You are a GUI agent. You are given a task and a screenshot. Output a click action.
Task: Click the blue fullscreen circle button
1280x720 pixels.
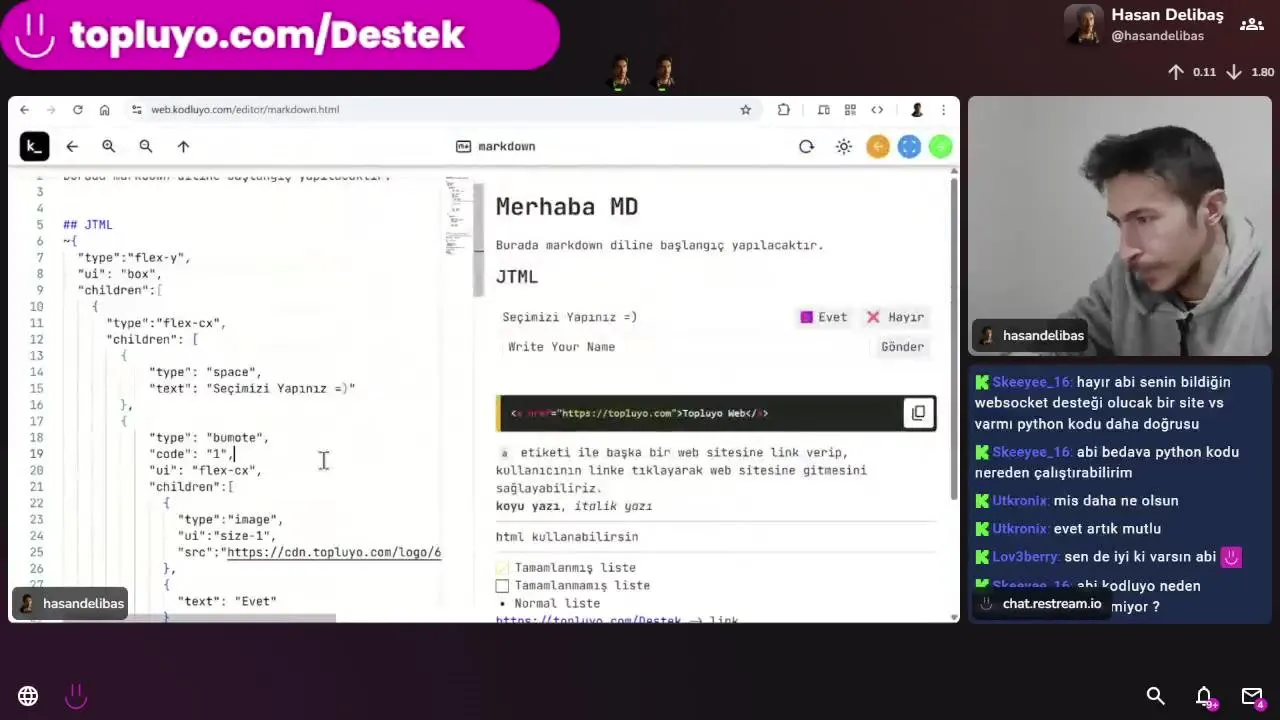[x=909, y=147]
